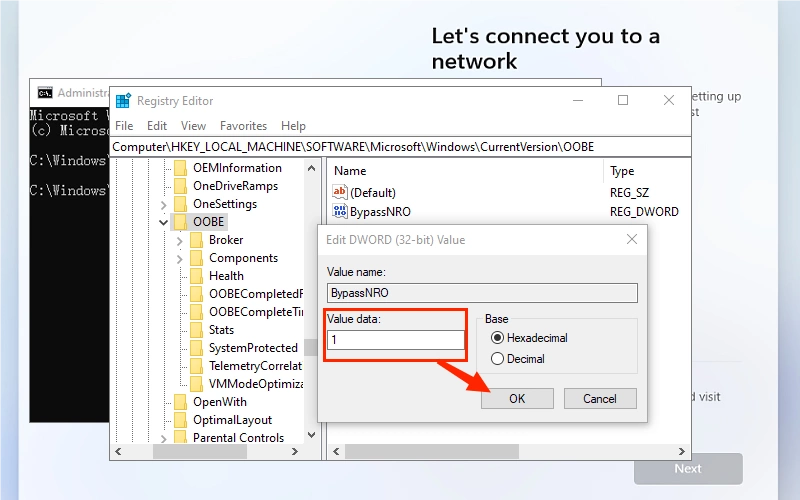This screenshot has width=800, height=500.
Task: Click the Parental Controls folder icon
Action: click(181, 437)
